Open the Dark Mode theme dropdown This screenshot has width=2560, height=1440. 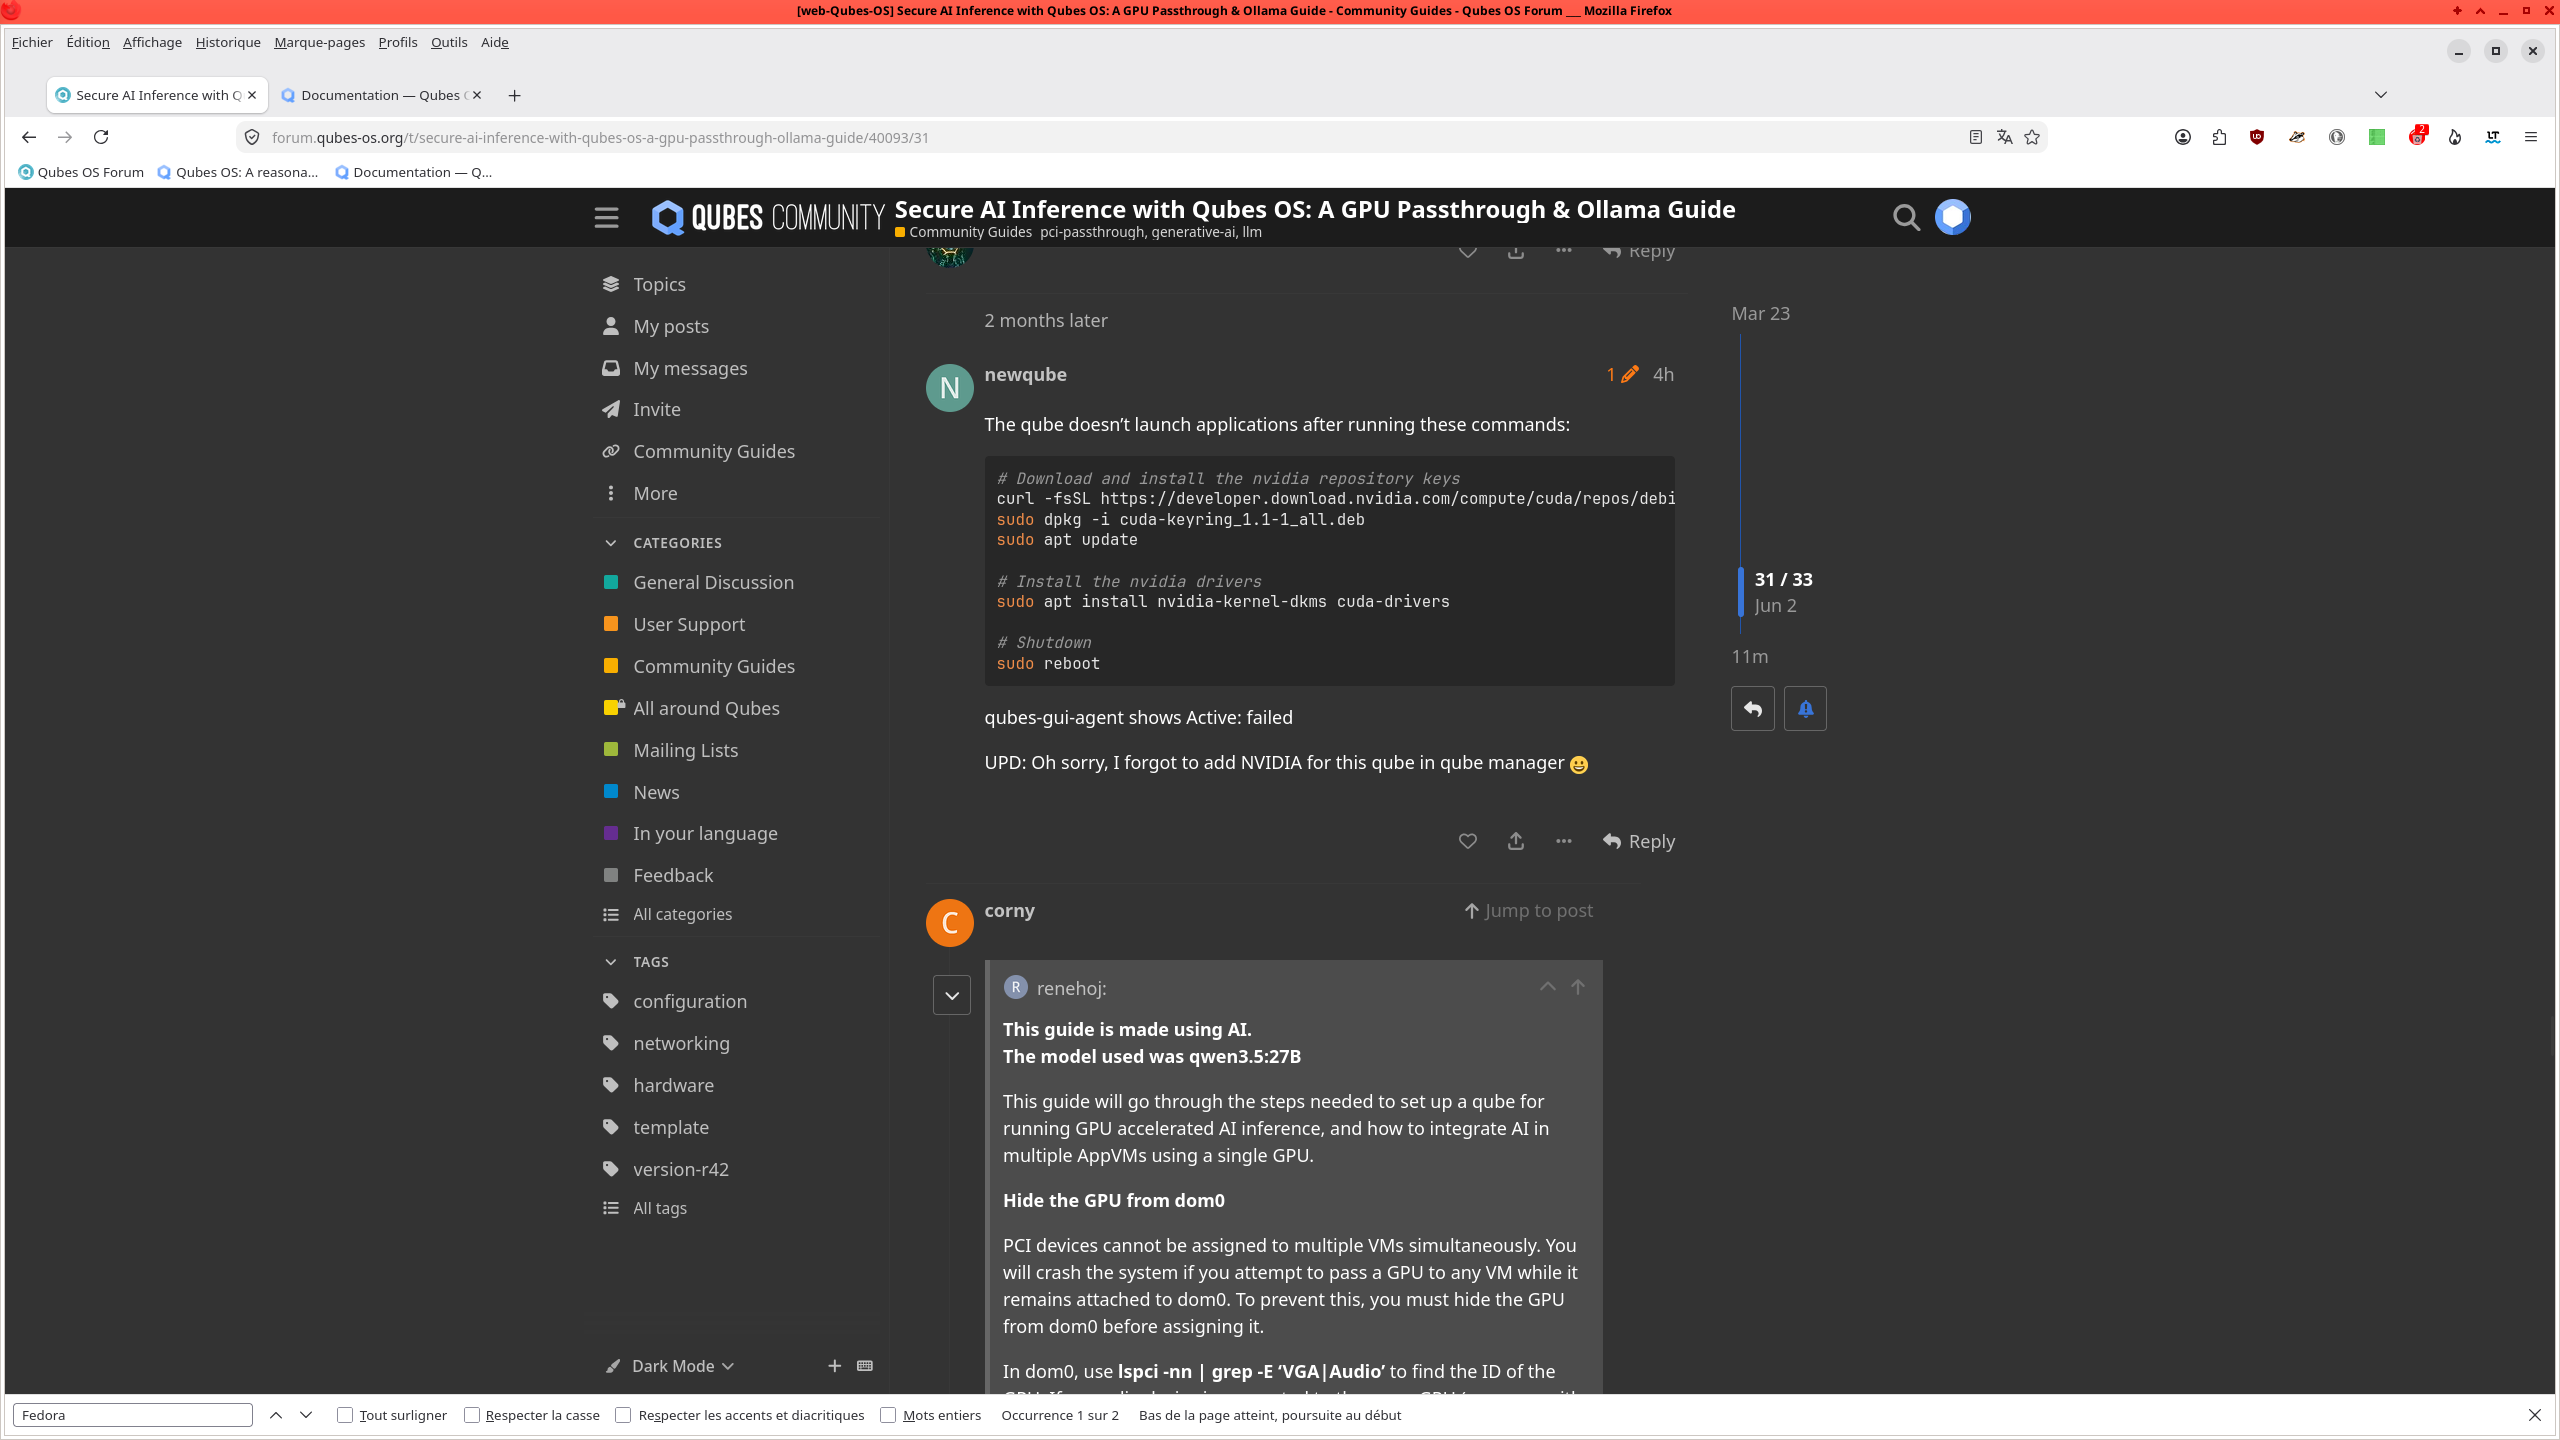click(684, 1366)
